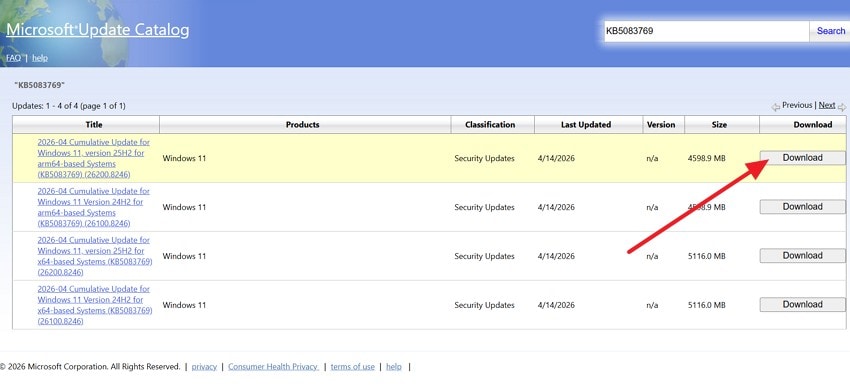Screen dimensions: 850x390
Task: Click the "KB5083769" search term heading
Action: pyautogui.click(x=40, y=85)
